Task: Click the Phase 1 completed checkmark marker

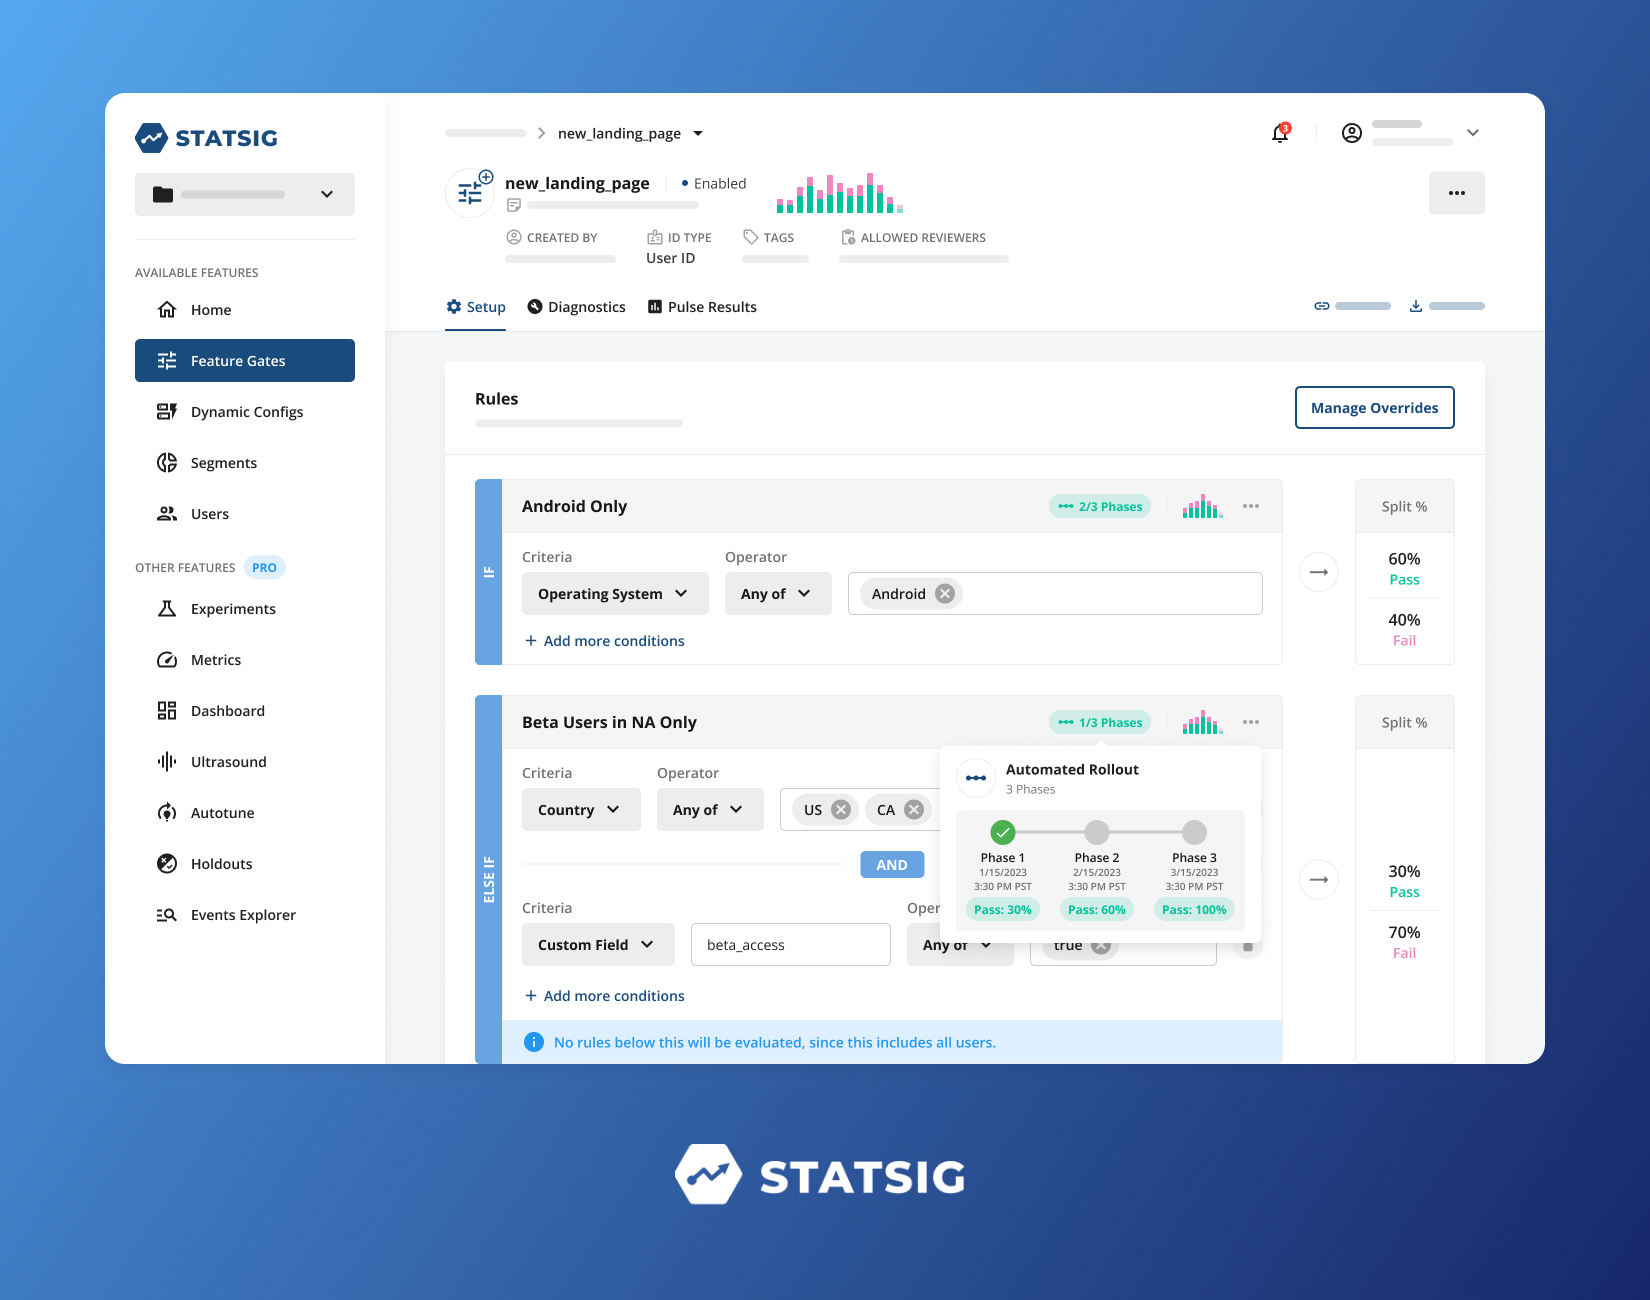Action: pos(1003,832)
